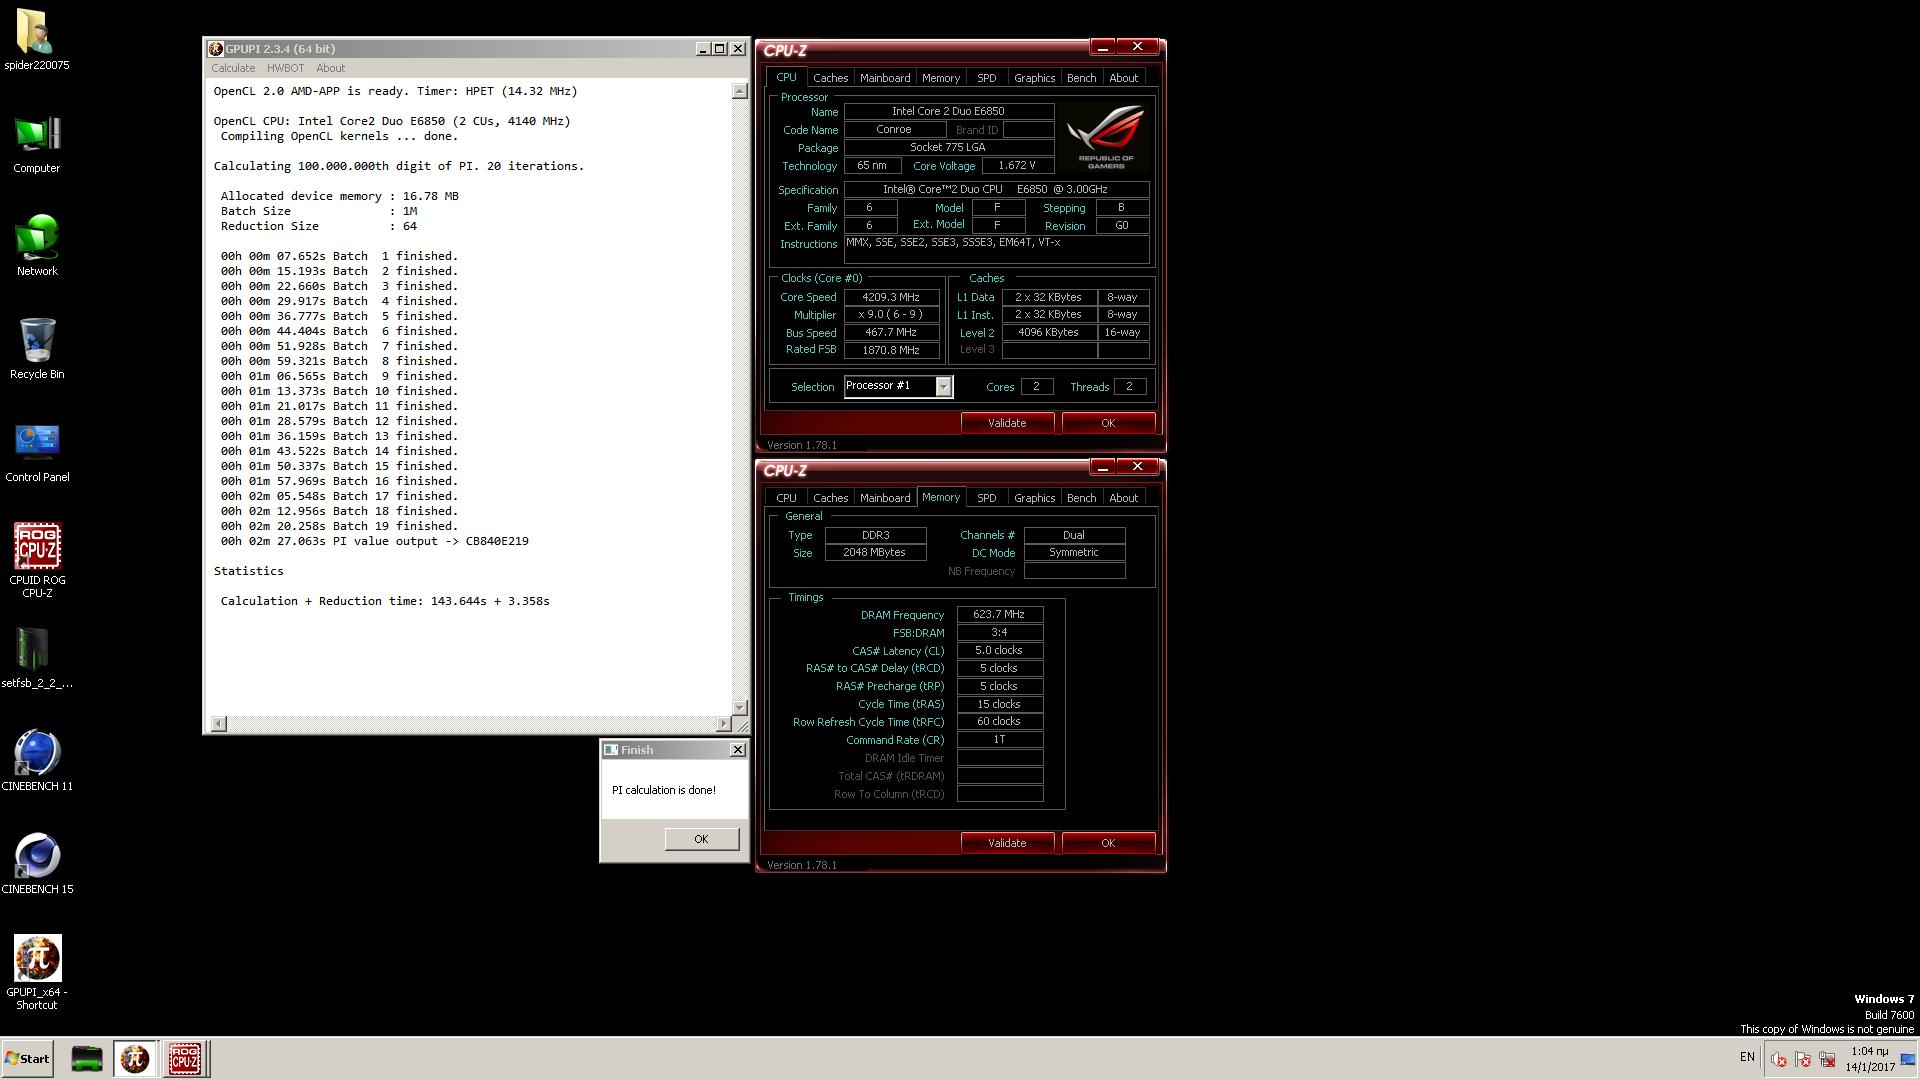The image size is (1920, 1080).
Task: Click OK in the Finish dialog
Action: pyautogui.click(x=701, y=839)
